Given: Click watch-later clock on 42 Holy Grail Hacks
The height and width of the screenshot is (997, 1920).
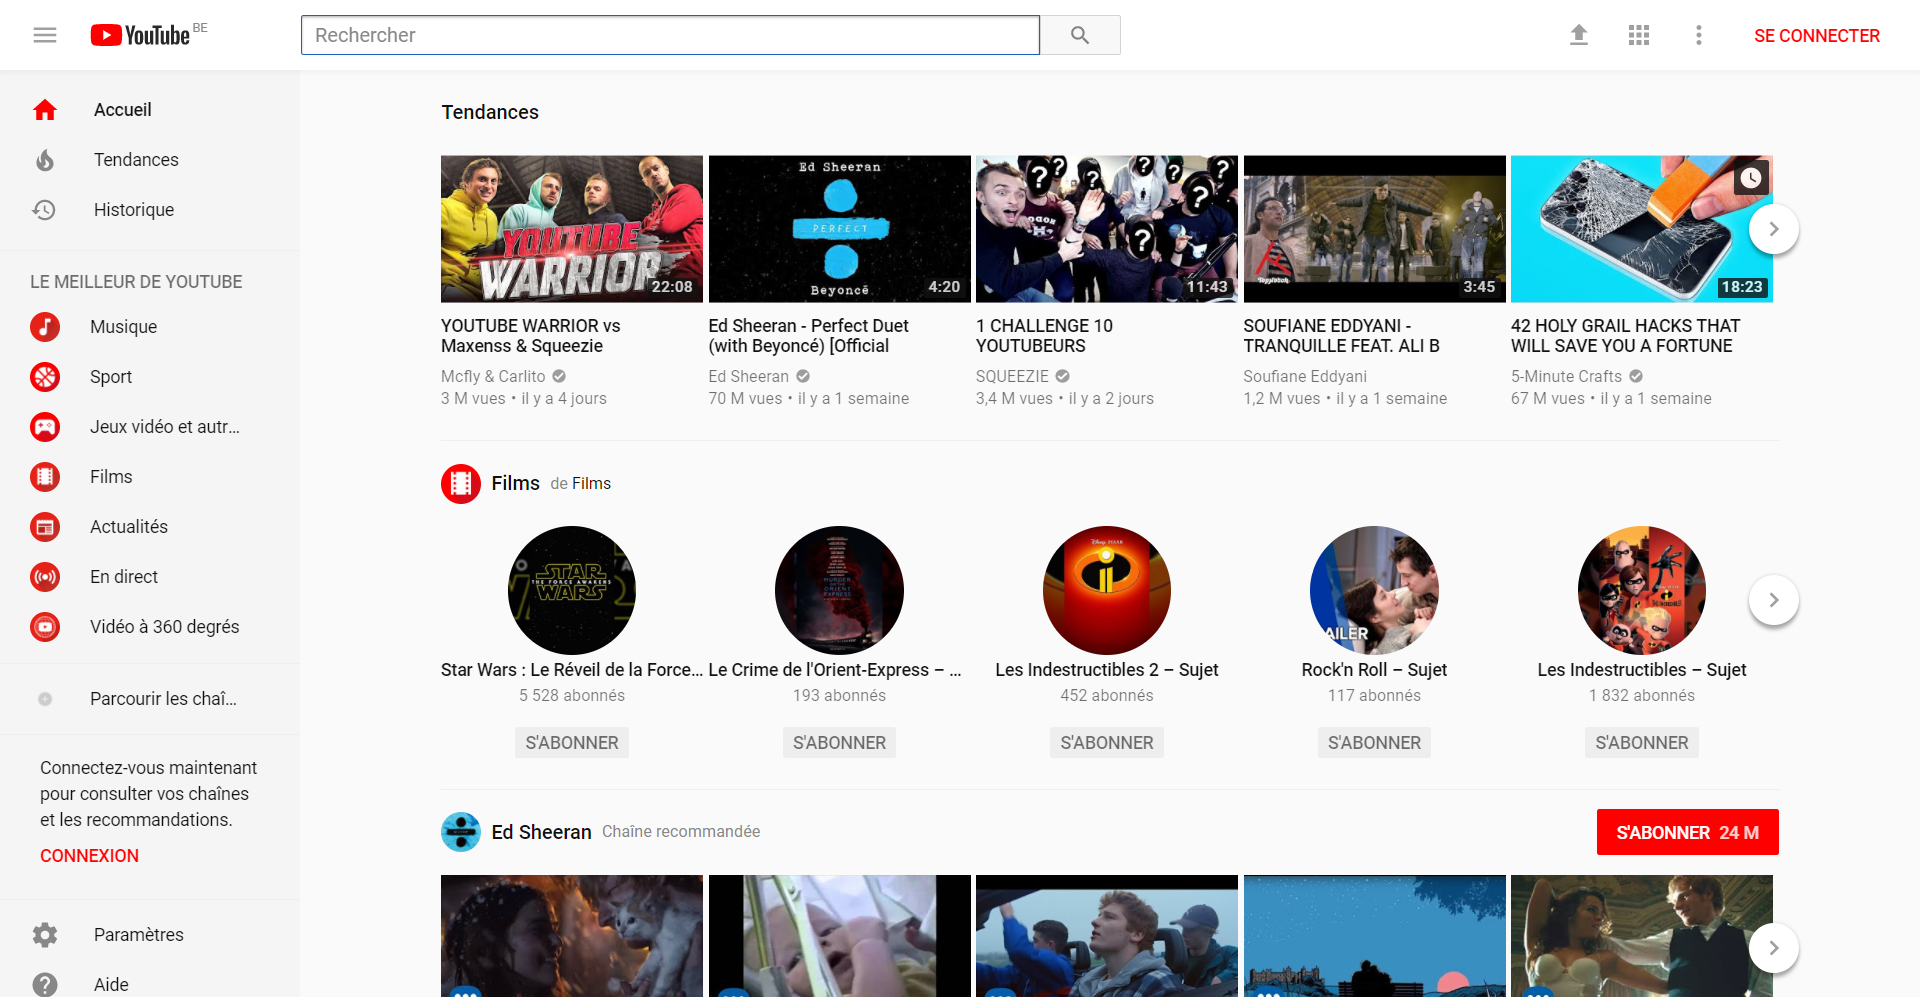Looking at the screenshot, I should click(x=1750, y=178).
